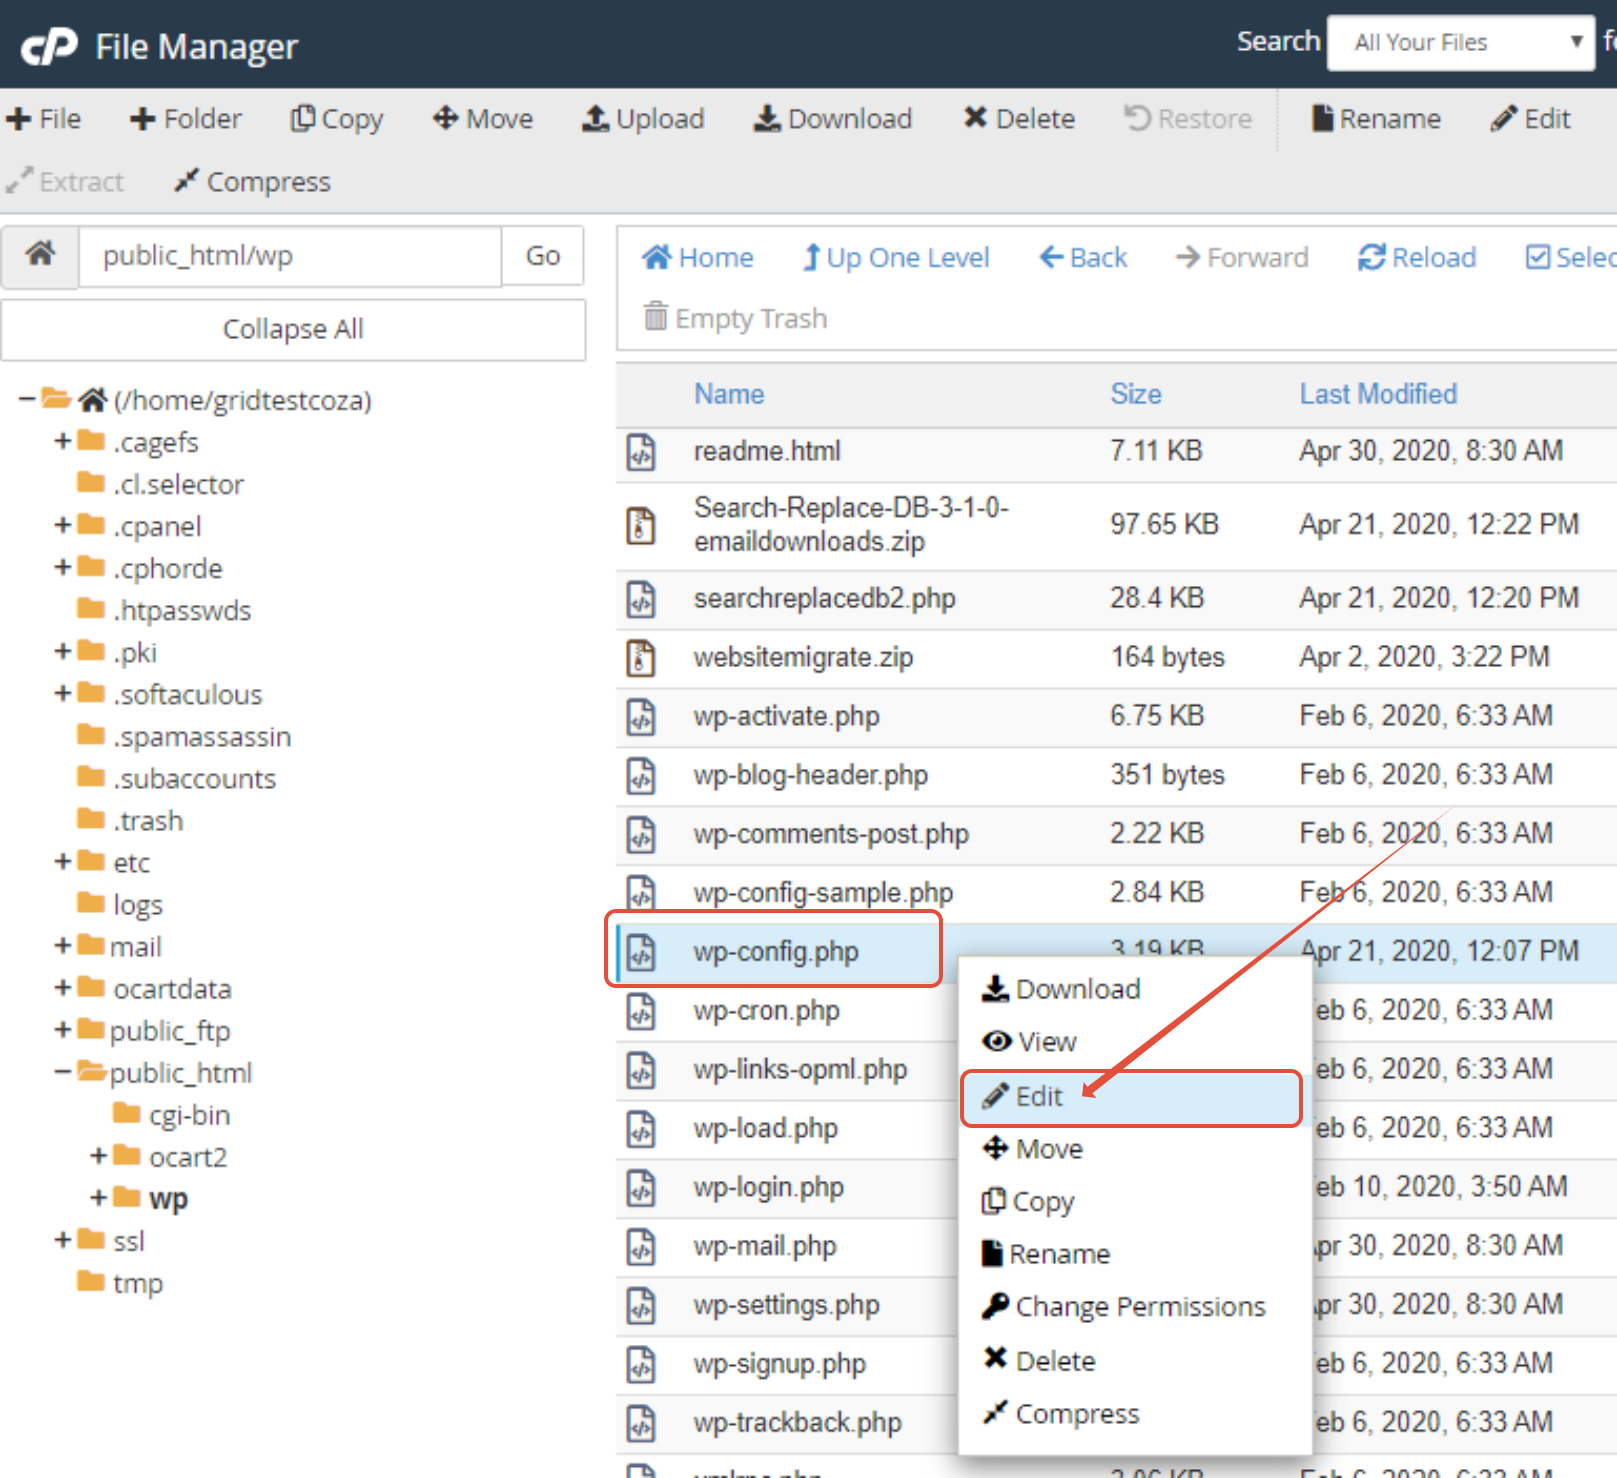
Task: Click the cPanel logo icon
Action: point(49,46)
